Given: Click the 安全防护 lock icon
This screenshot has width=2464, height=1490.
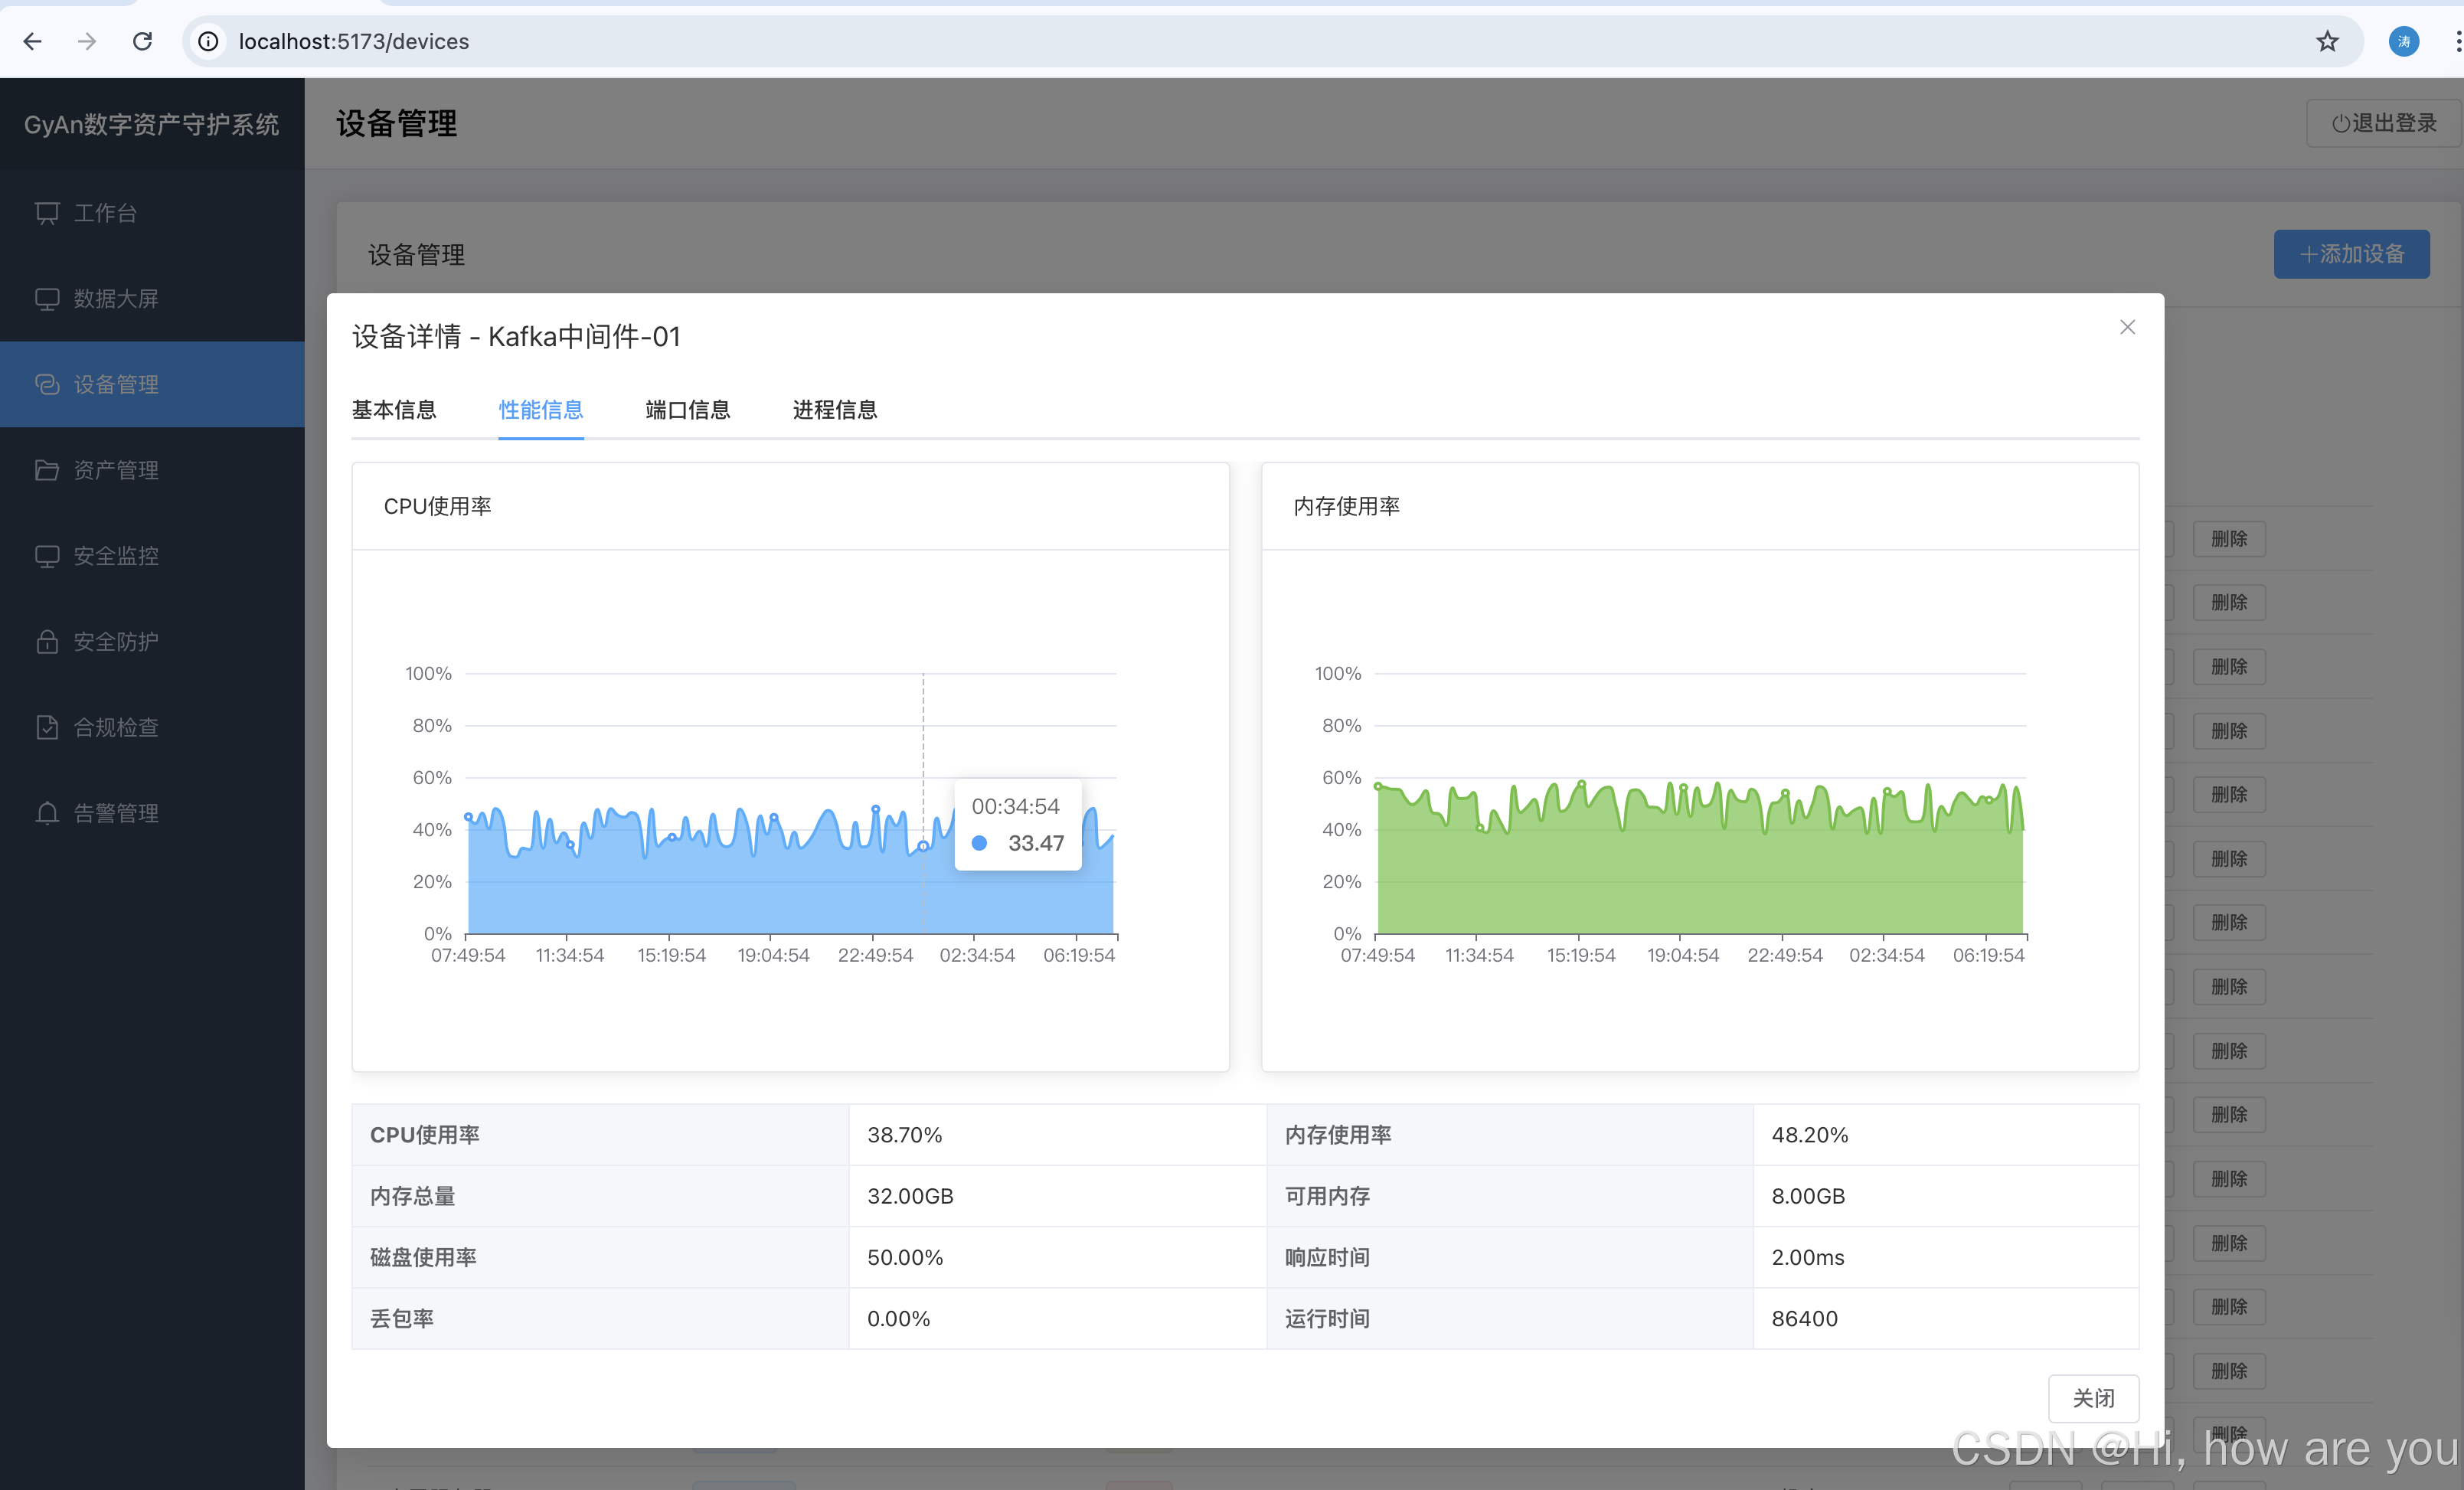Looking at the screenshot, I should (x=47, y=641).
